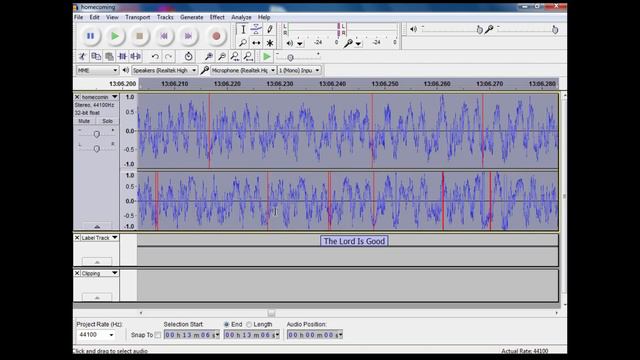Click the Audio Position time field

click(315, 335)
